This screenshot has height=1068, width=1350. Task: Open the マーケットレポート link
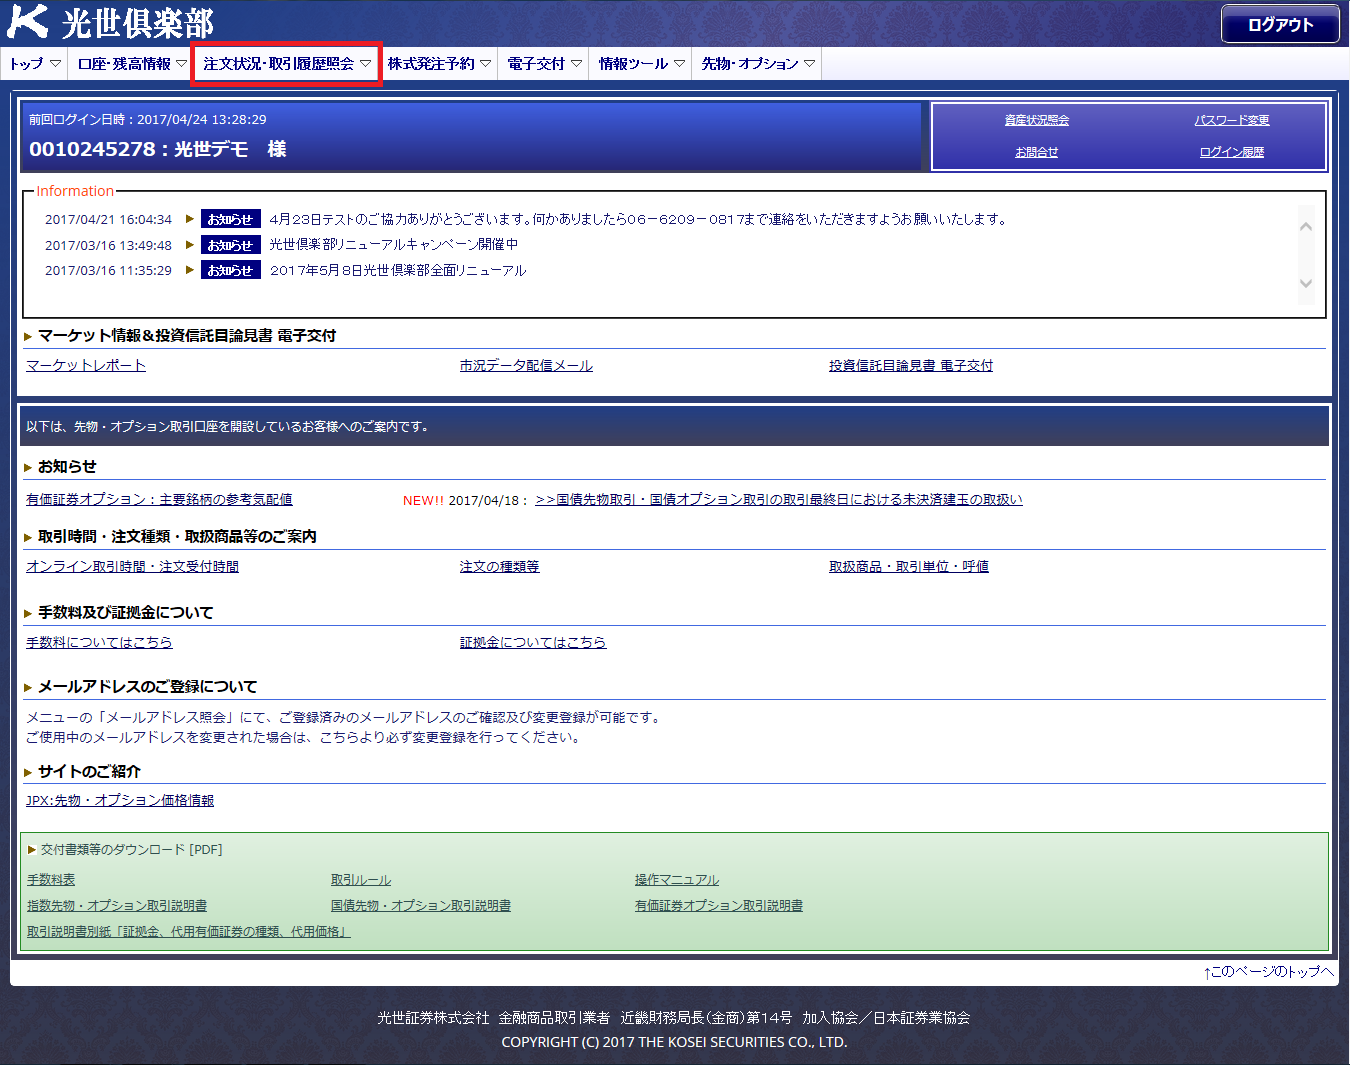[86, 366]
